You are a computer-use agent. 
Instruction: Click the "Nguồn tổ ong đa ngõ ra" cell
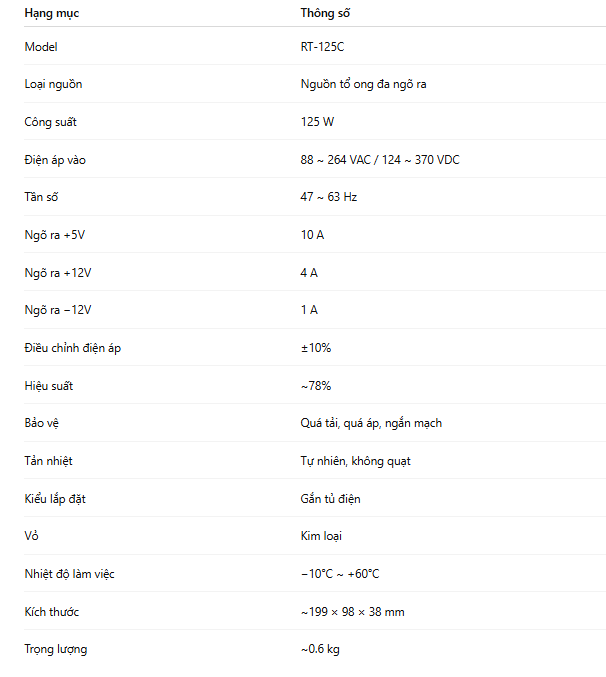(x=363, y=84)
